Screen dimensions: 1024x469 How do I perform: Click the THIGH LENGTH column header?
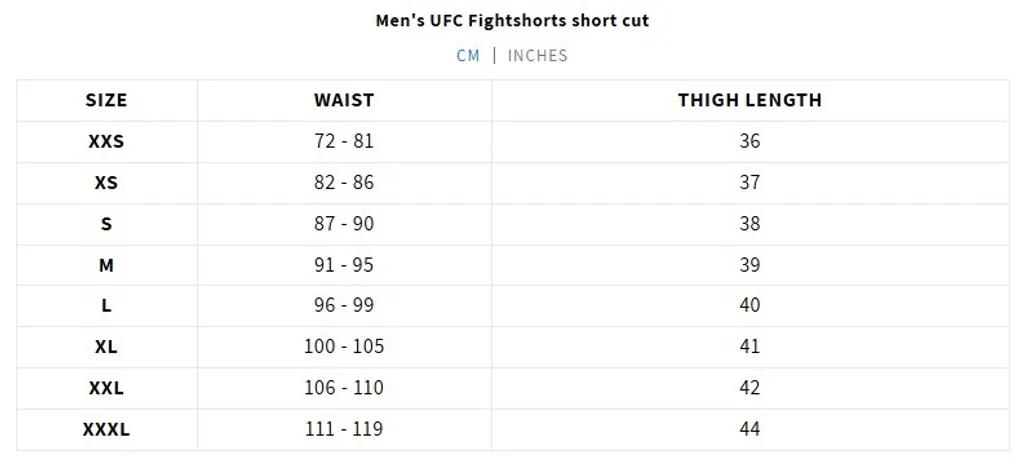750,100
